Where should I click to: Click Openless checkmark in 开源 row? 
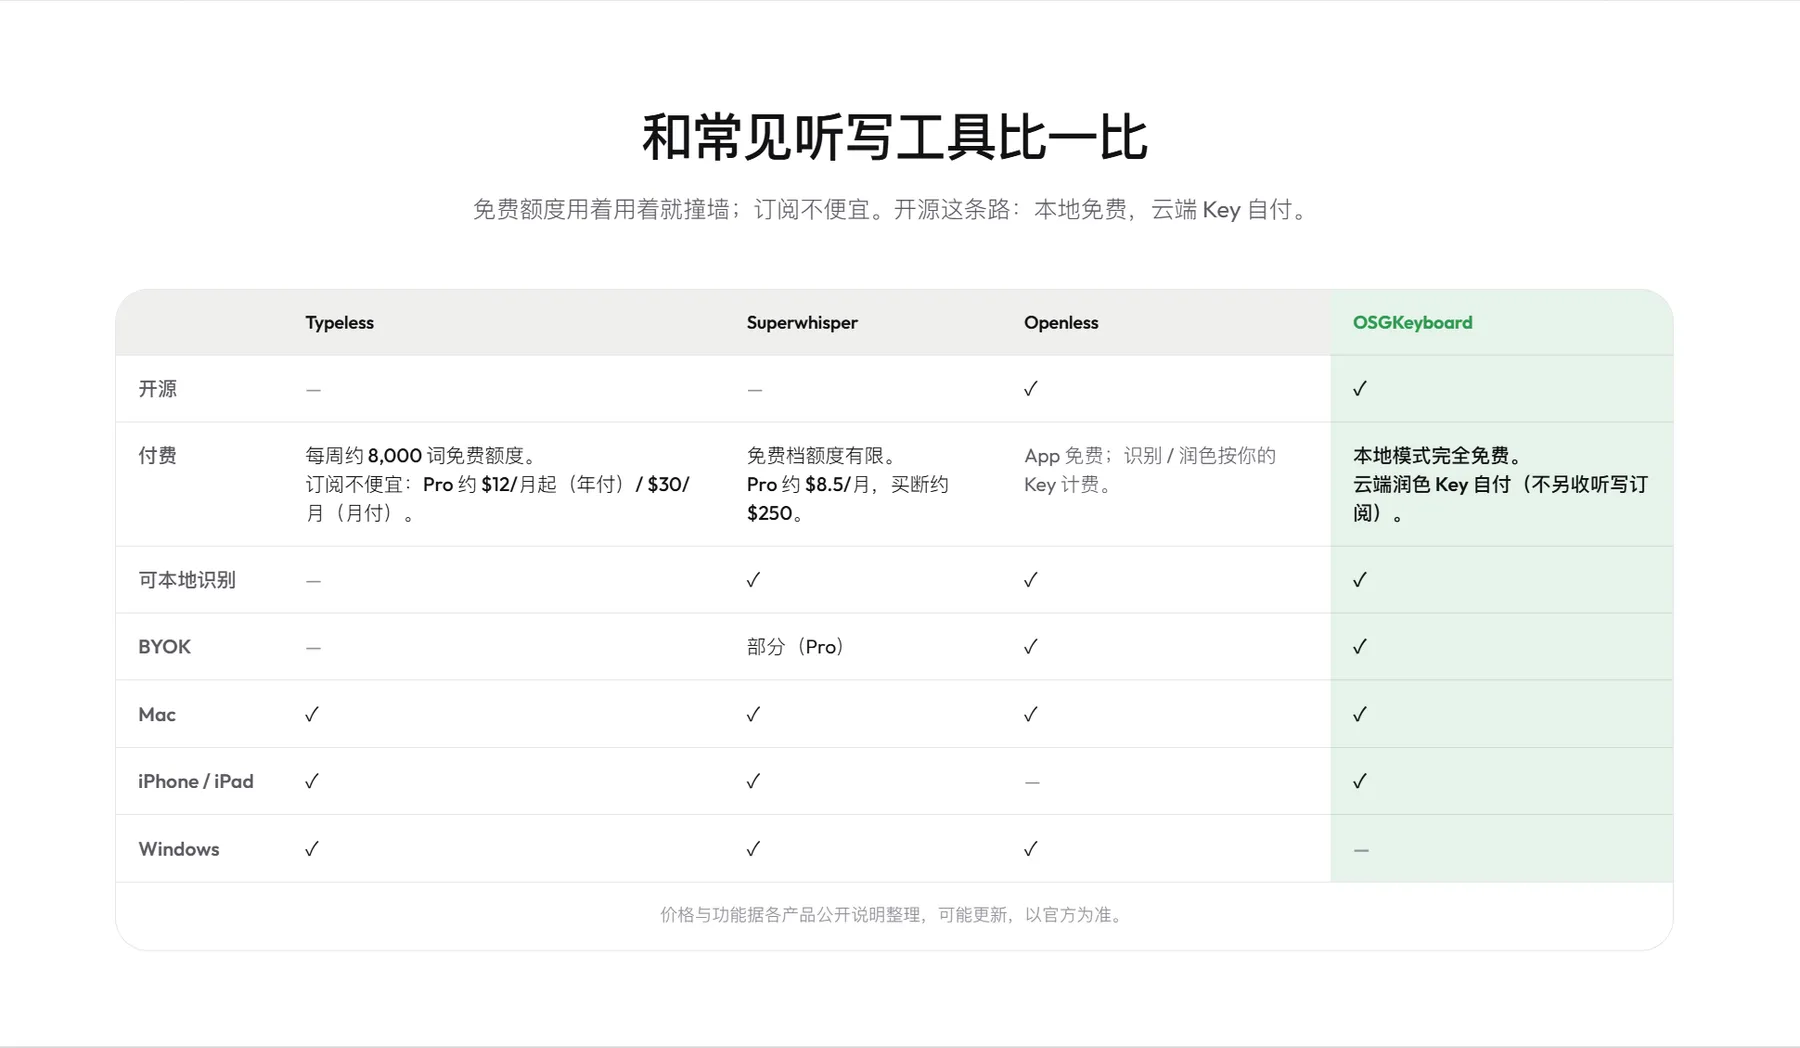click(x=1031, y=389)
